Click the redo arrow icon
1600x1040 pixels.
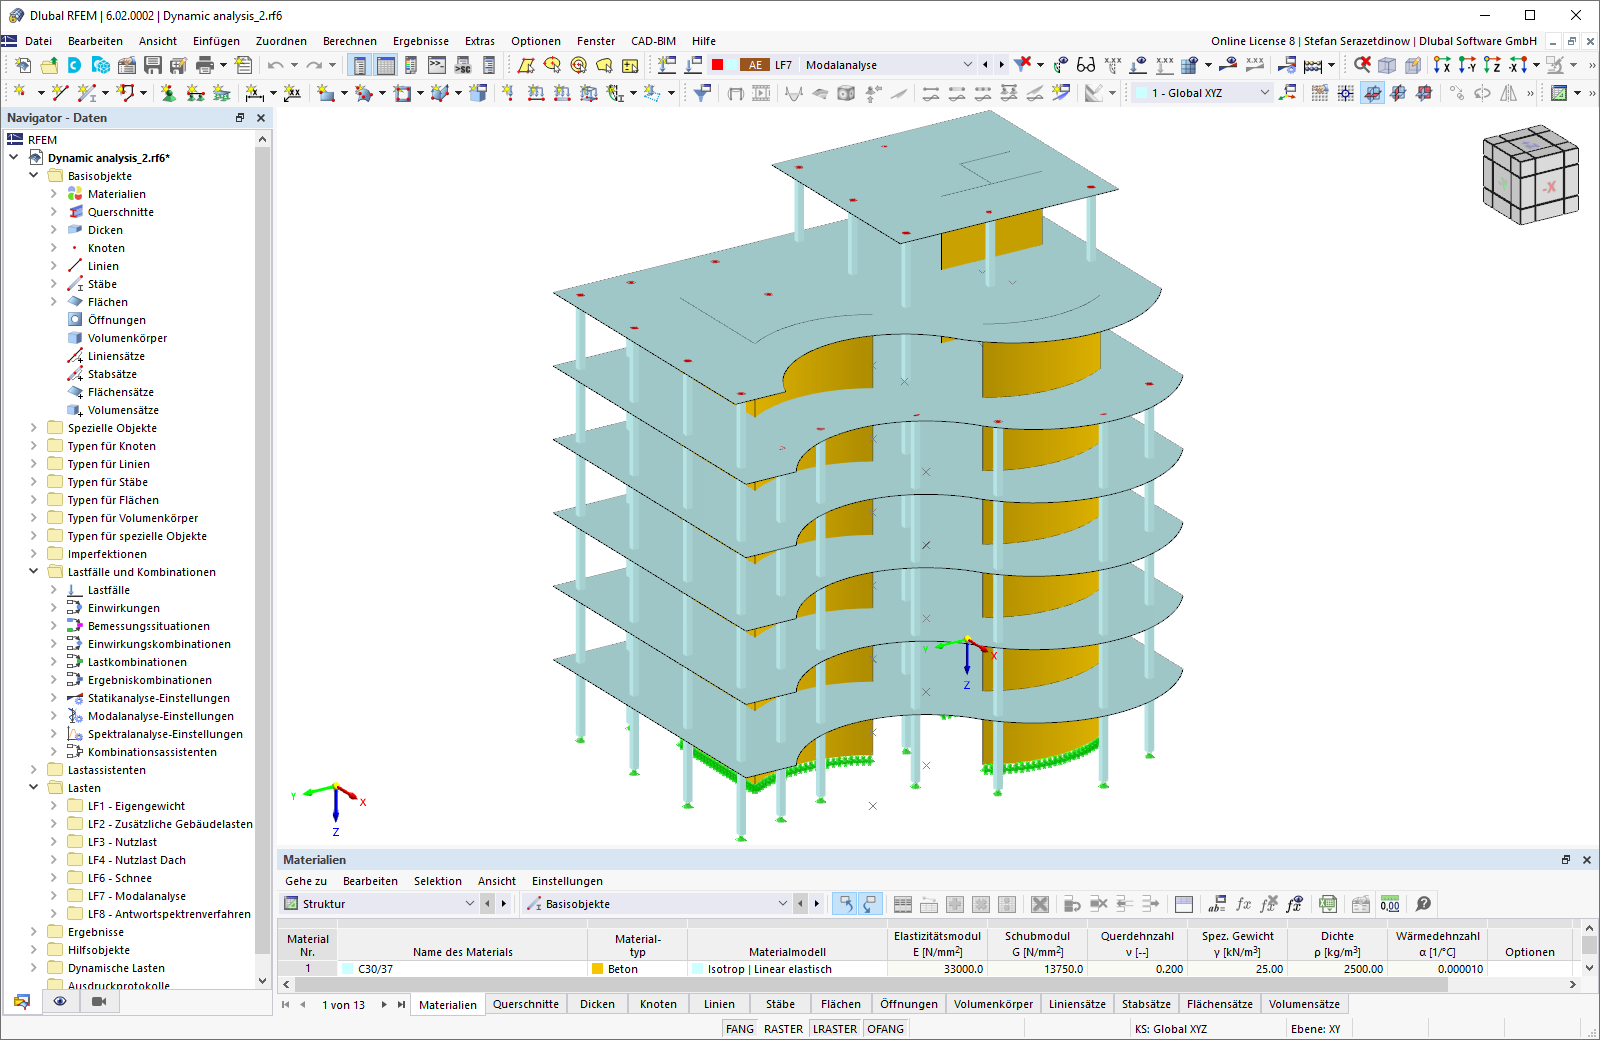click(314, 65)
